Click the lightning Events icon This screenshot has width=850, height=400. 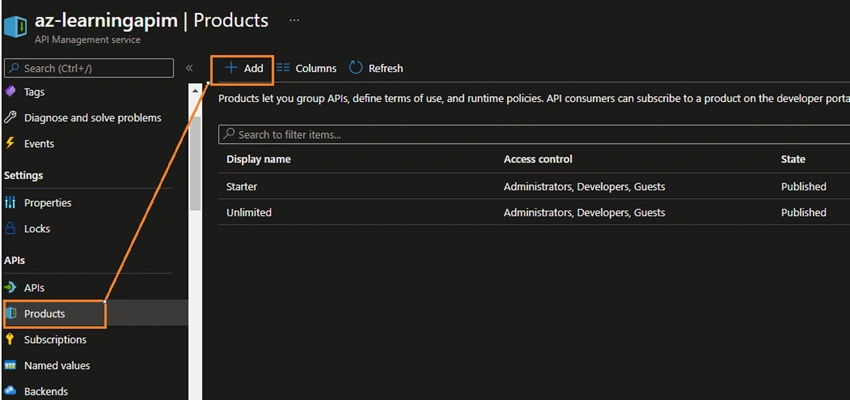coord(10,143)
